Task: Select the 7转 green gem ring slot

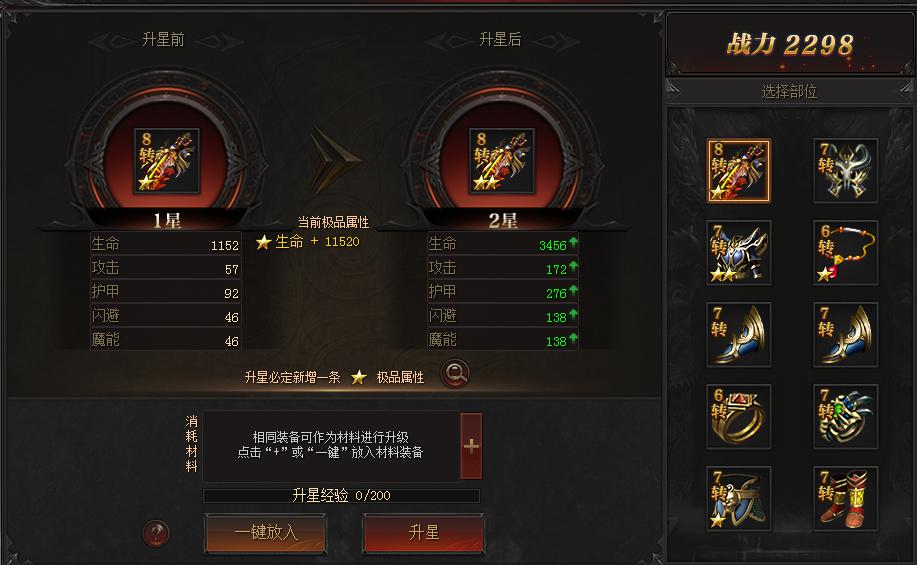Action: tap(845, 416)
